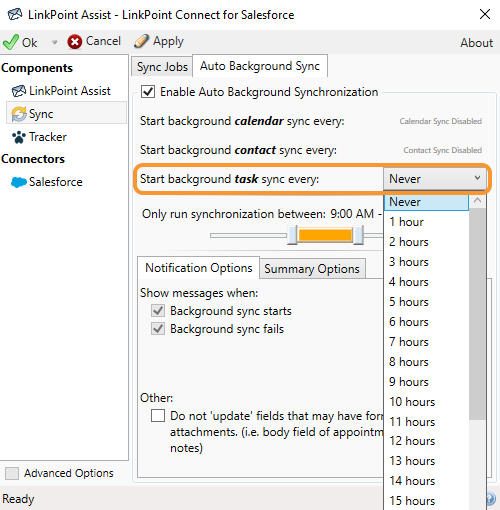This screenshot has height=510, width=500.
Task: Choose 10 hours from the list
Action: (x=426, y=402)
